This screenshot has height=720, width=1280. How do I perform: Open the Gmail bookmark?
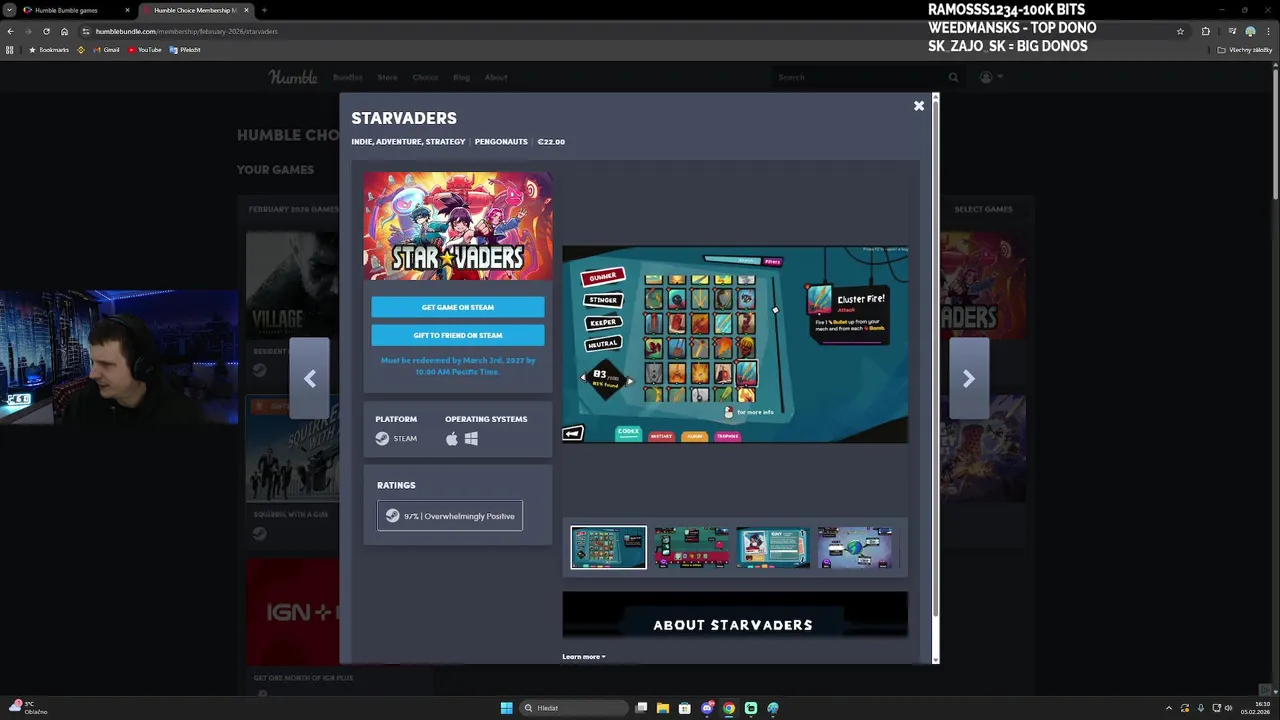106,49
